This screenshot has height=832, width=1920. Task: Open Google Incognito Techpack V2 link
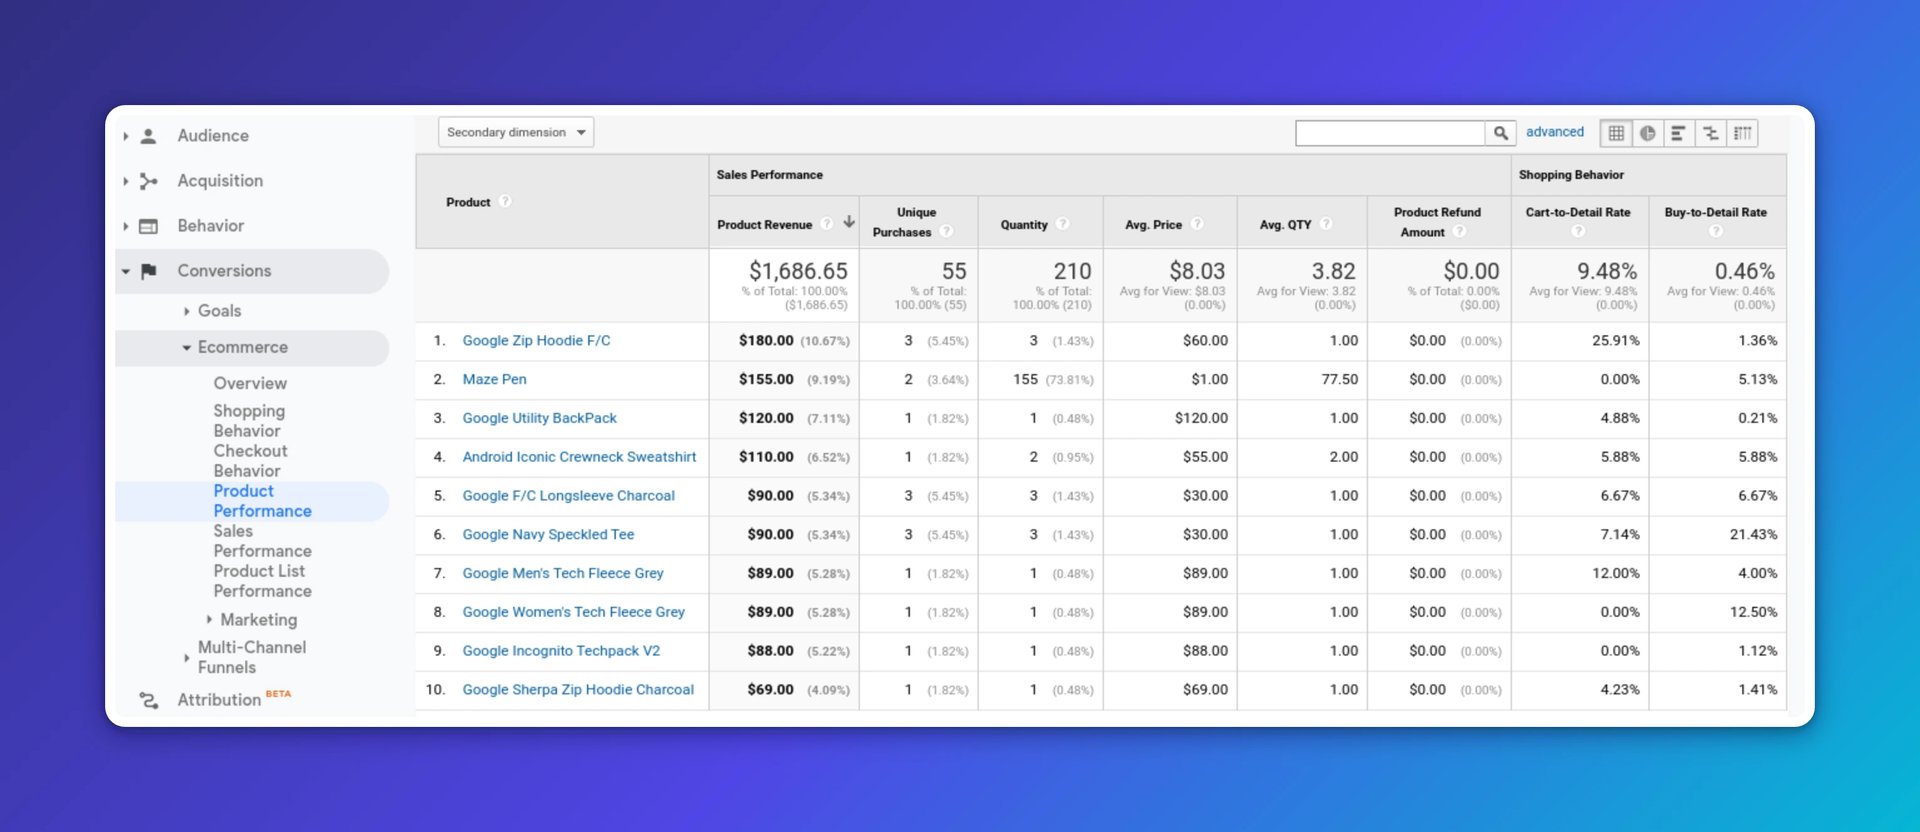tap(561, 651)
